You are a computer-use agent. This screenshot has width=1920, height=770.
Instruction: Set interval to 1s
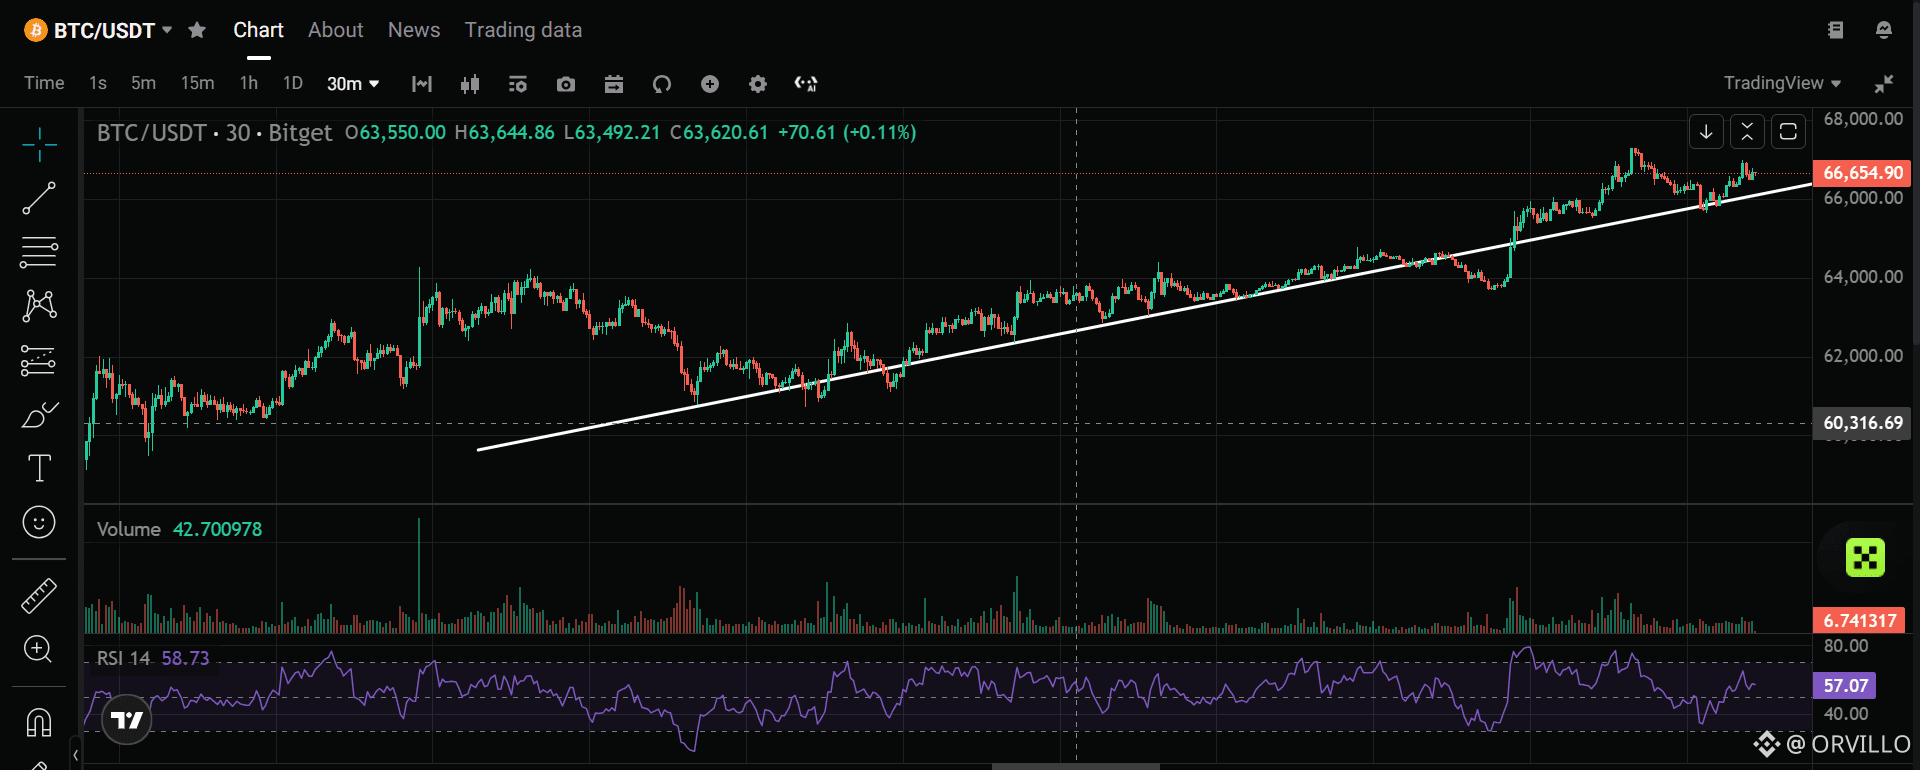coord(98,83)
